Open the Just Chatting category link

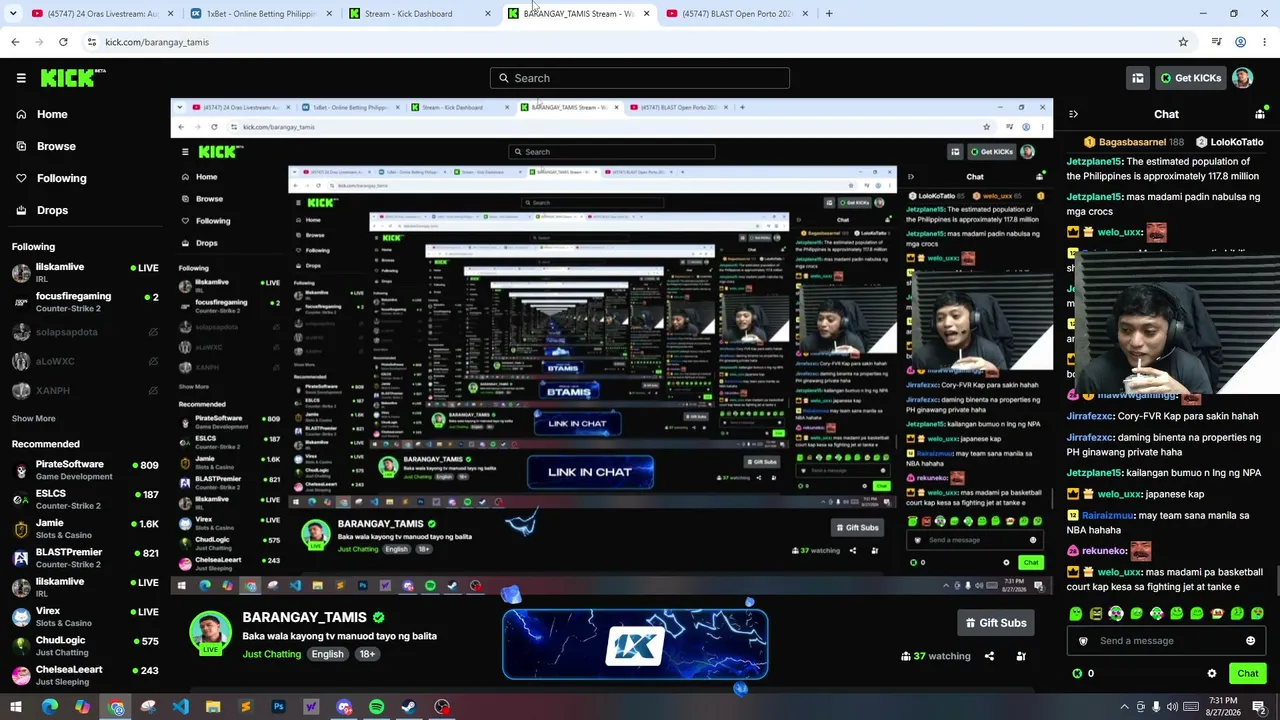click(271, 654)
